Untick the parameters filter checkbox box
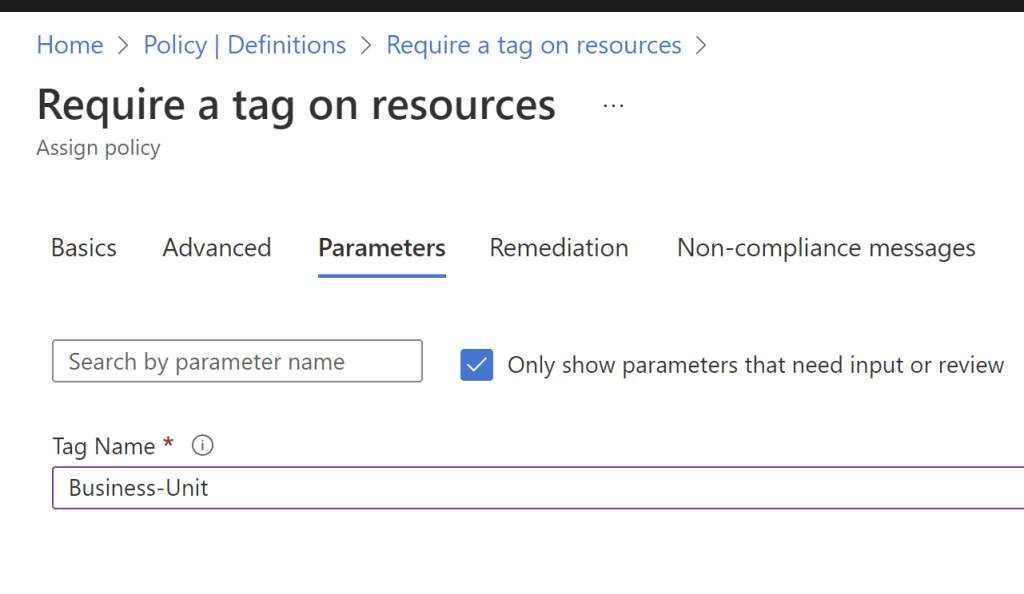 (476, 365)
